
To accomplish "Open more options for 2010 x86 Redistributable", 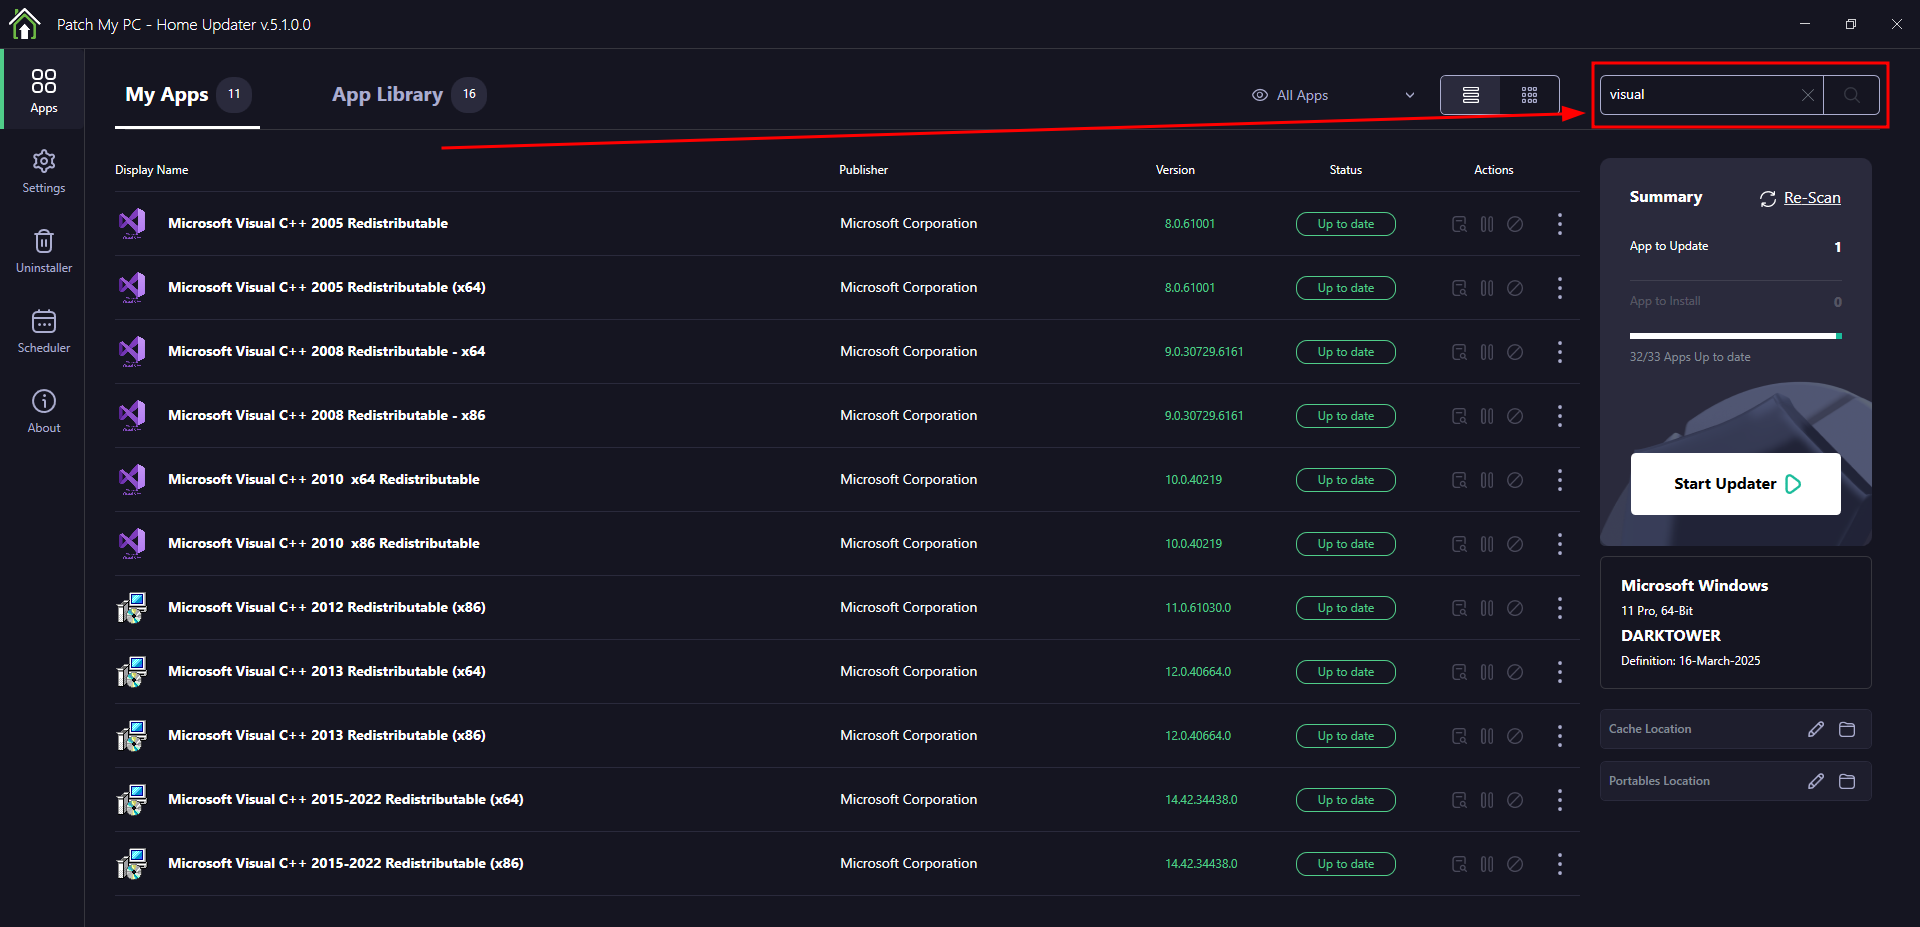I will point(1559,544).
